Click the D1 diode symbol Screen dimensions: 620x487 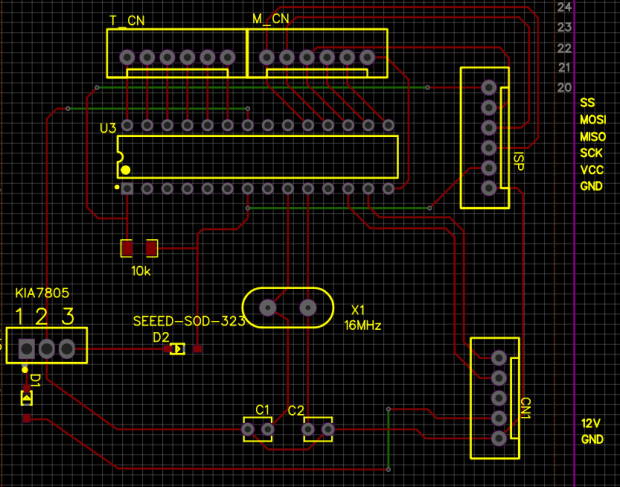[x=26, y=398]
